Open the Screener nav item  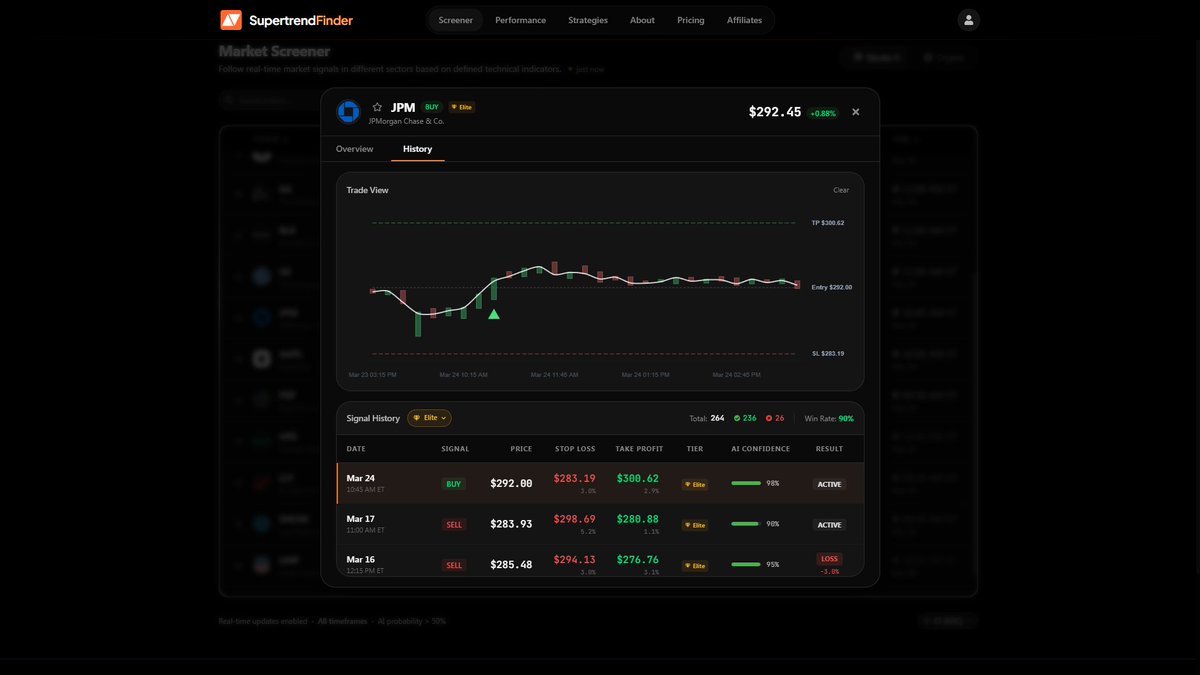(456, 20)
